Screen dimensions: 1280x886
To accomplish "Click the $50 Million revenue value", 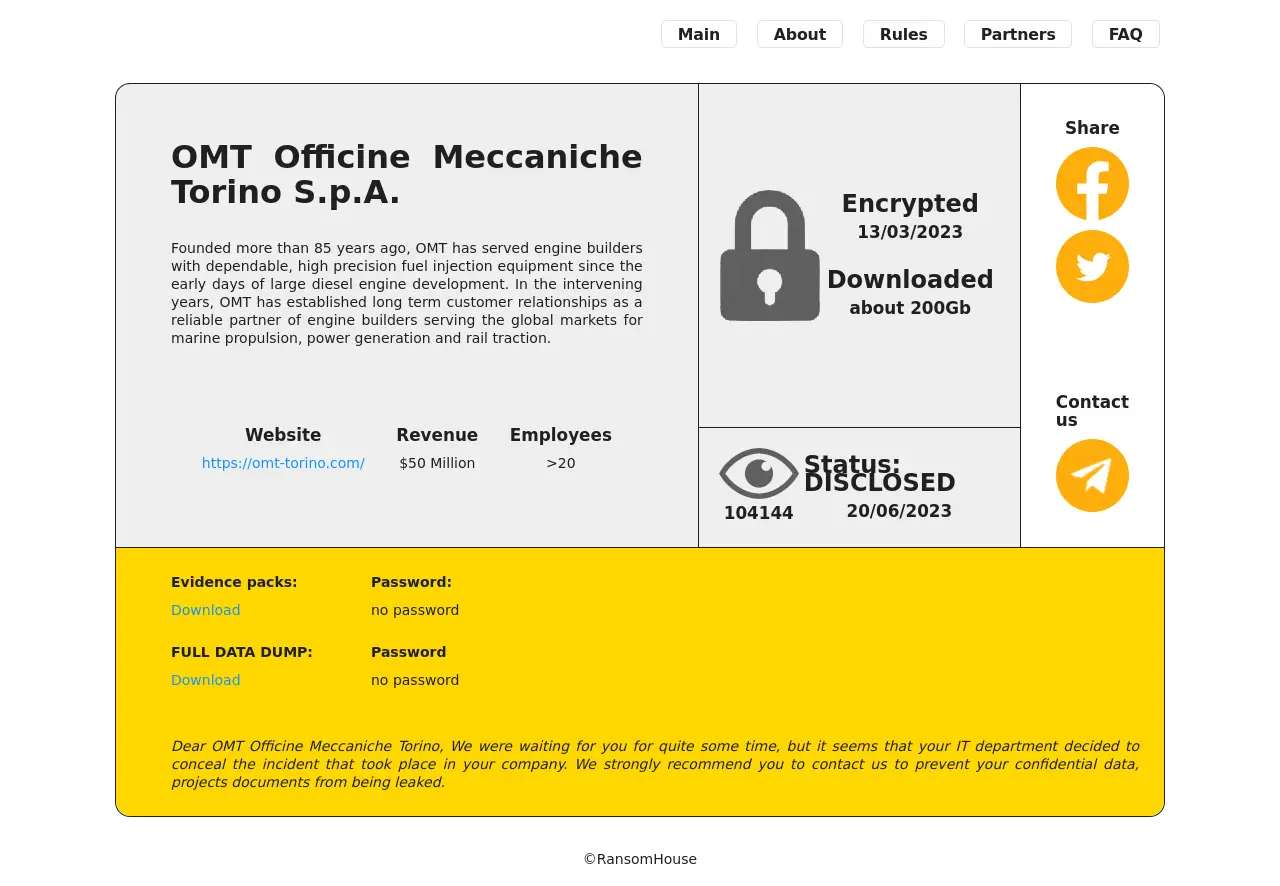I will tap(437, 463).
